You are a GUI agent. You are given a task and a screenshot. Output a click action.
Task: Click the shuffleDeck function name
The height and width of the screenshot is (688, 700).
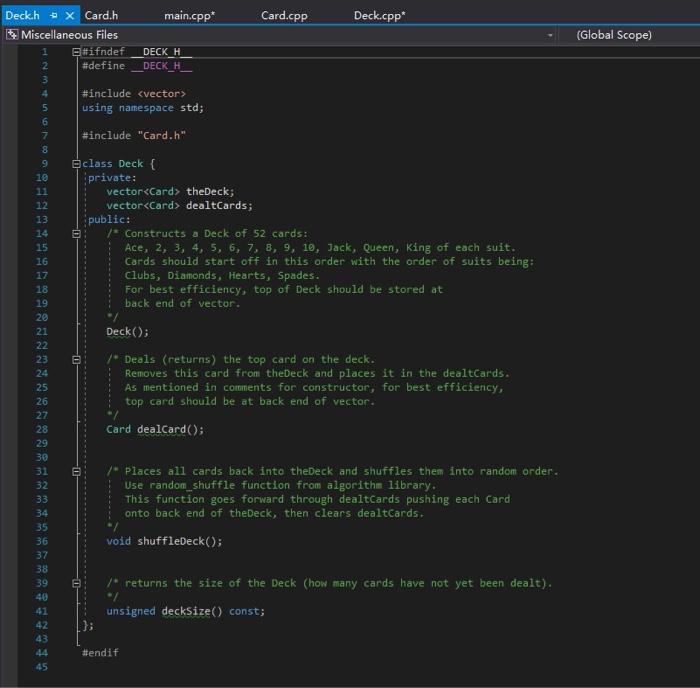pyautogui.click(x=173, y=541)
